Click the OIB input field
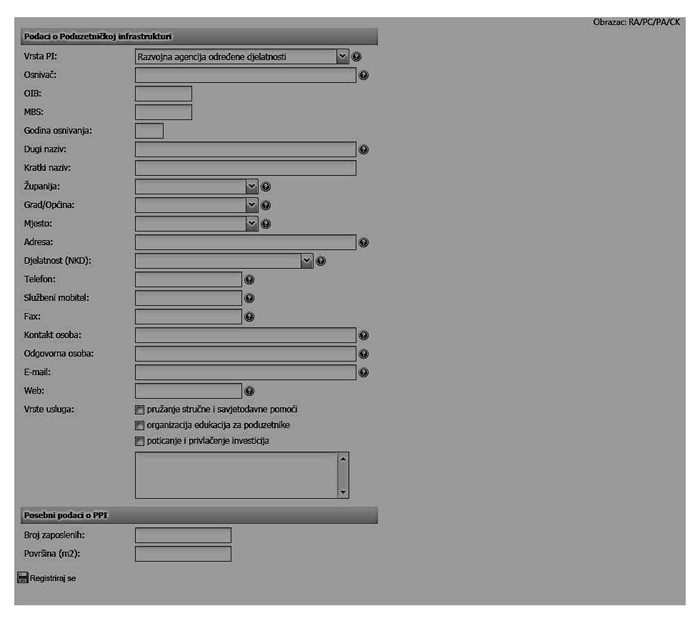 tap(163, 94)
